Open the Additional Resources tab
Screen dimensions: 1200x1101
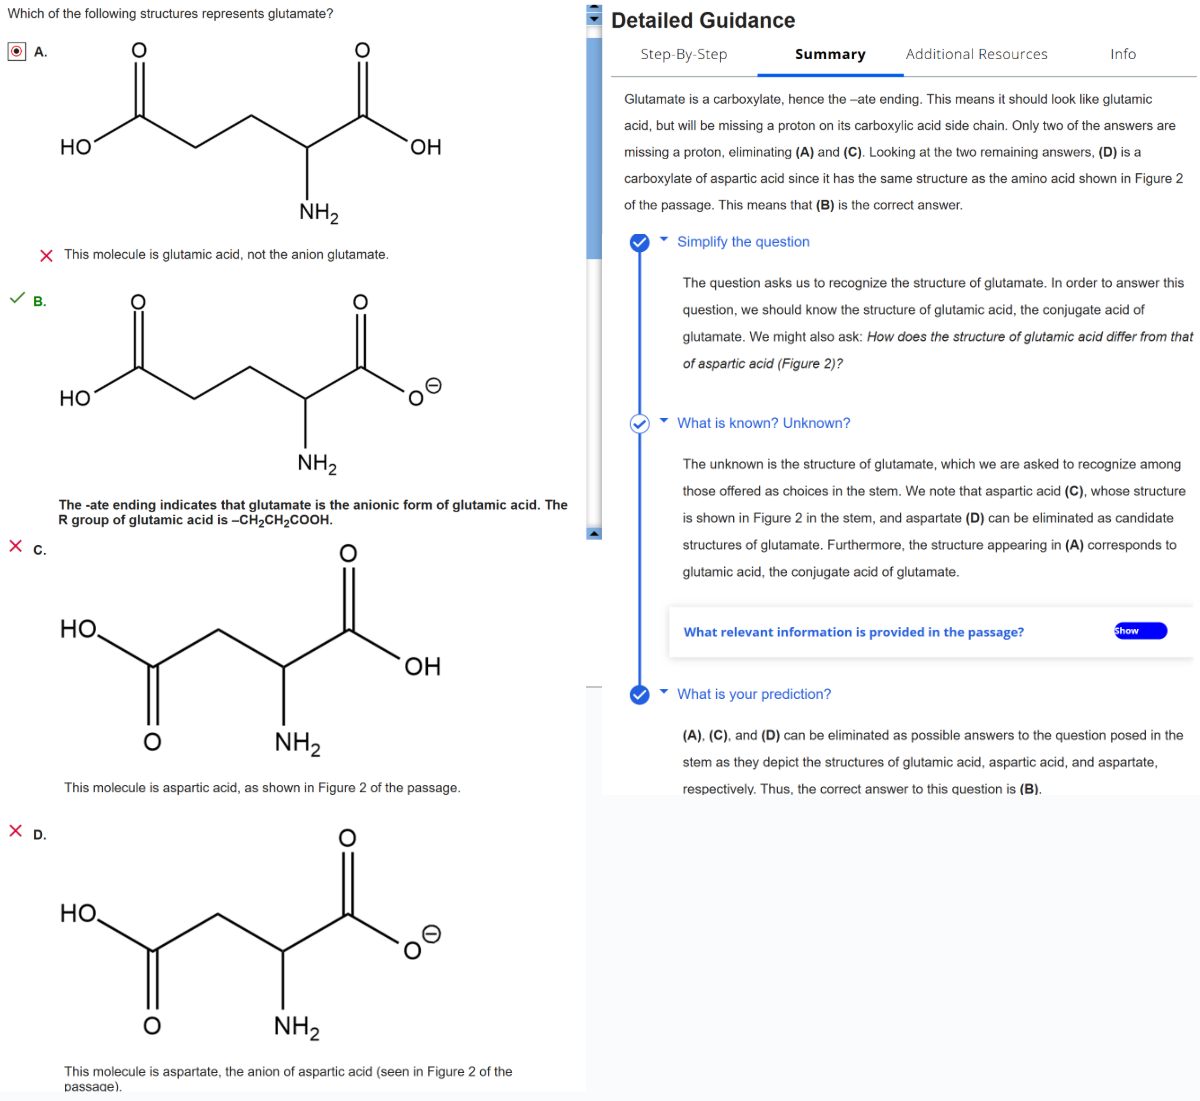[x=976, y=55]
